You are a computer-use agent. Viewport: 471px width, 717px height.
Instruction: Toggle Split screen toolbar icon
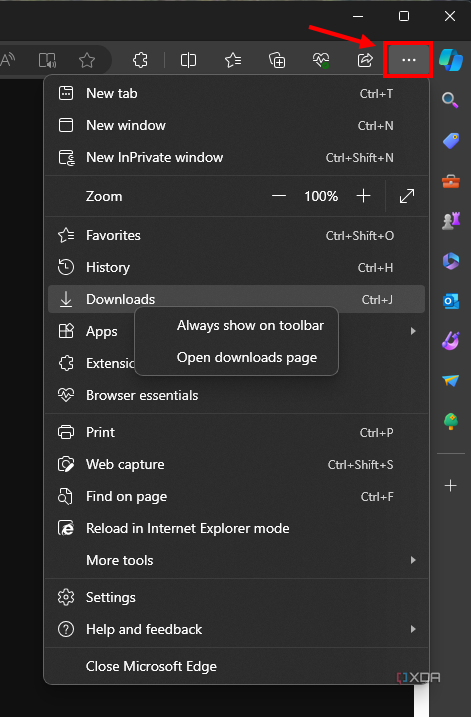pos(188,60)
